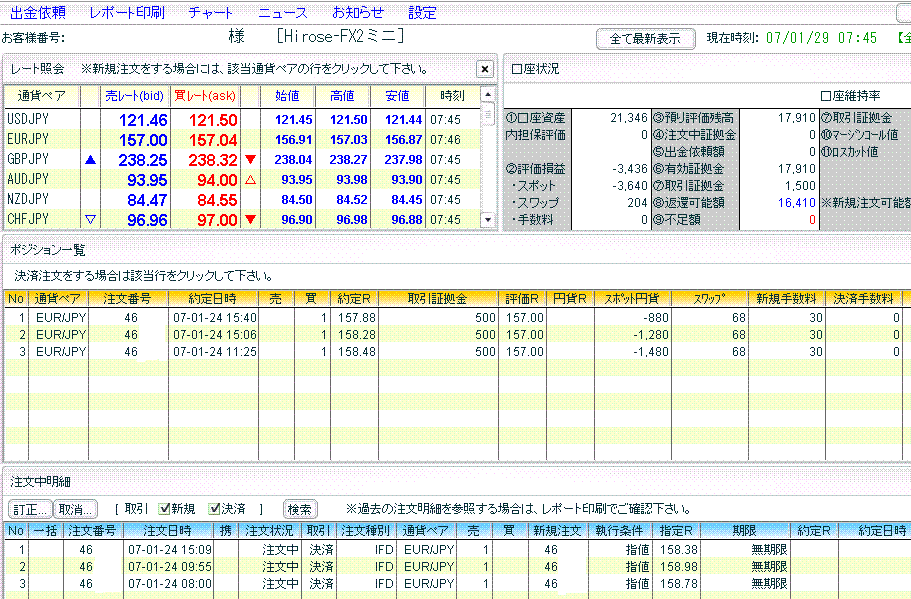Image resolution: width=911 pixels, height=599 pixels.
Task: Select the GBPJPY currency pair row
Action: [x=242, y=159]
